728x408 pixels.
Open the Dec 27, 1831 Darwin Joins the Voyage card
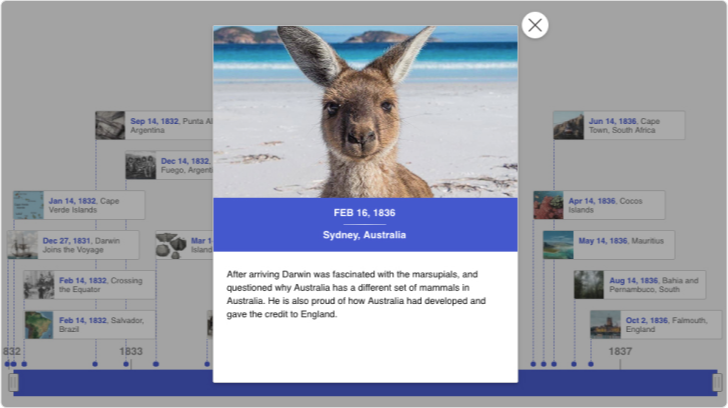coord(73,245)
